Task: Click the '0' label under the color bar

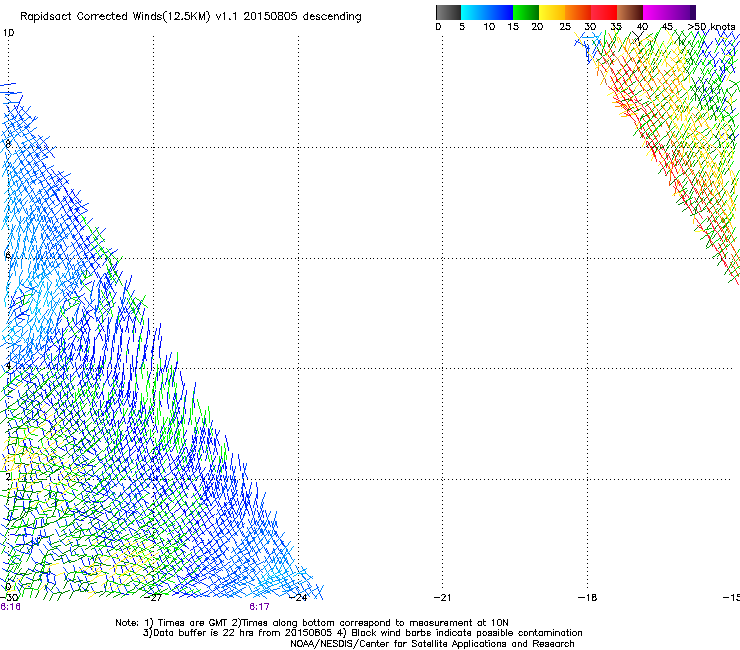Action: point(438,27)
